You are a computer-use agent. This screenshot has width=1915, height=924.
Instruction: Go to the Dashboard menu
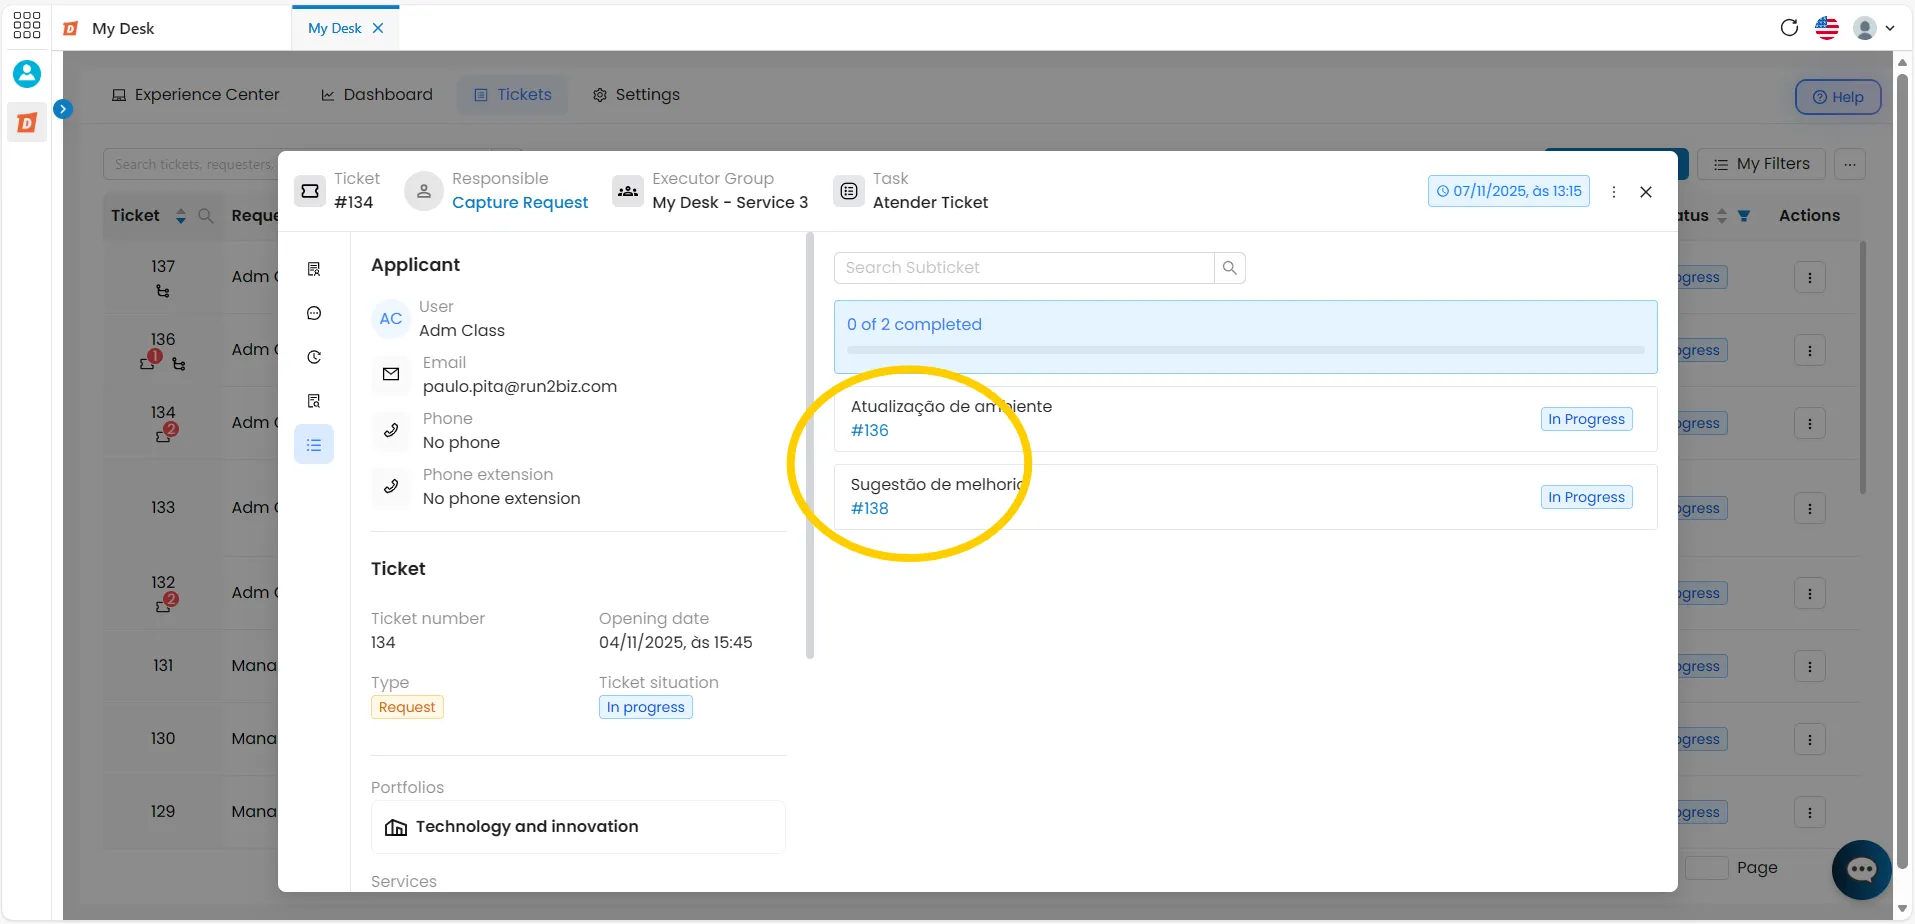[x=376, y=95]
